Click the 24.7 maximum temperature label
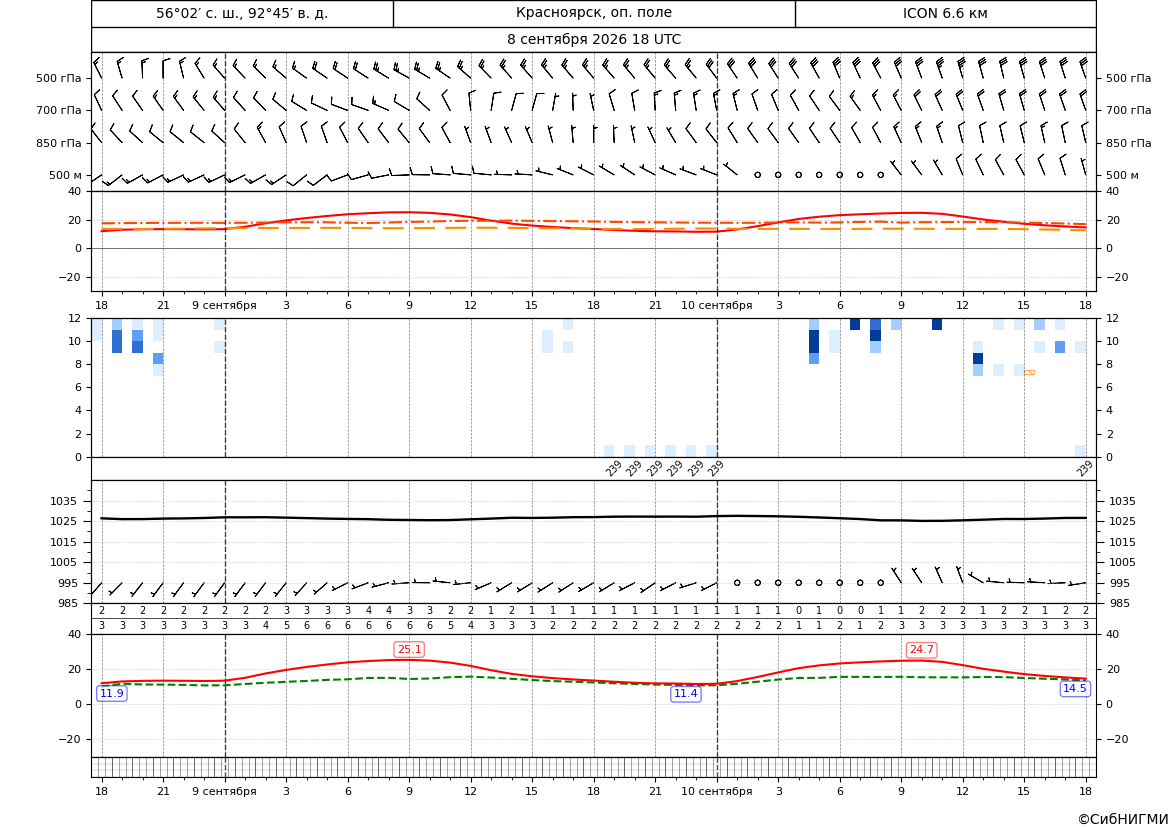1169x827 pixels. [x=921, y=650]
